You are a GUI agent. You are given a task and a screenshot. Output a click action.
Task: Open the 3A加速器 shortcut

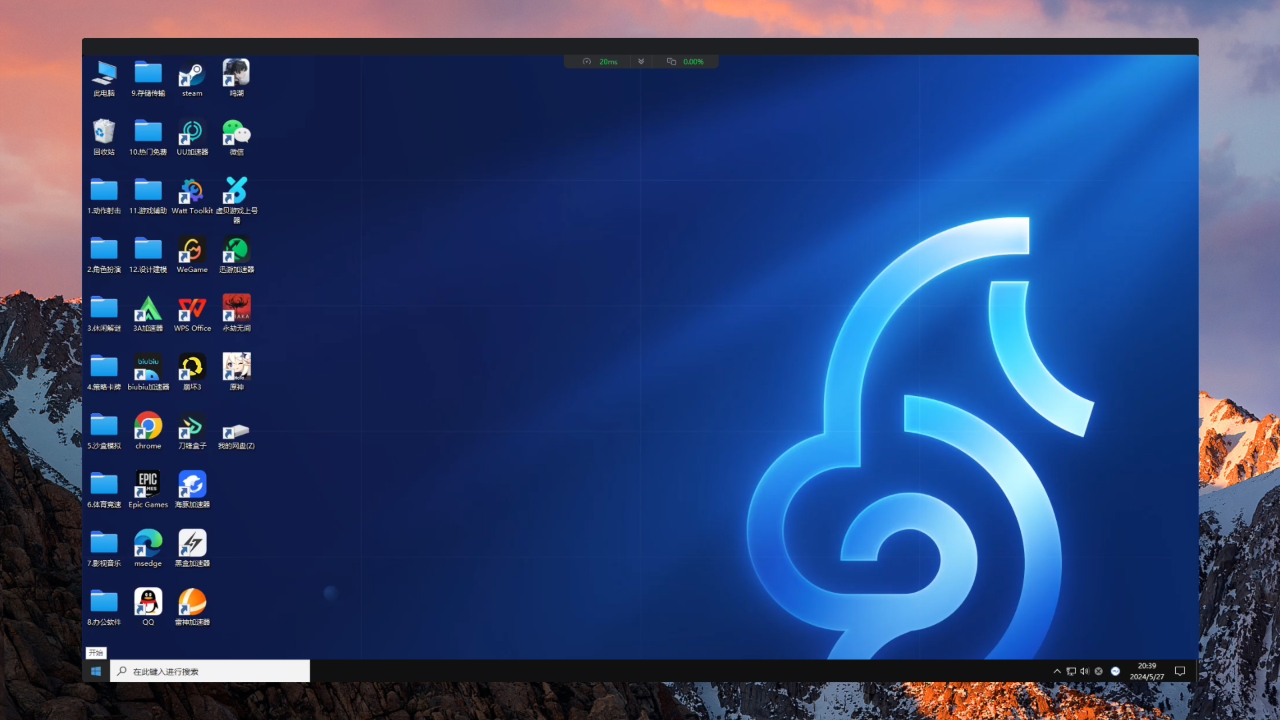point(148,314)
